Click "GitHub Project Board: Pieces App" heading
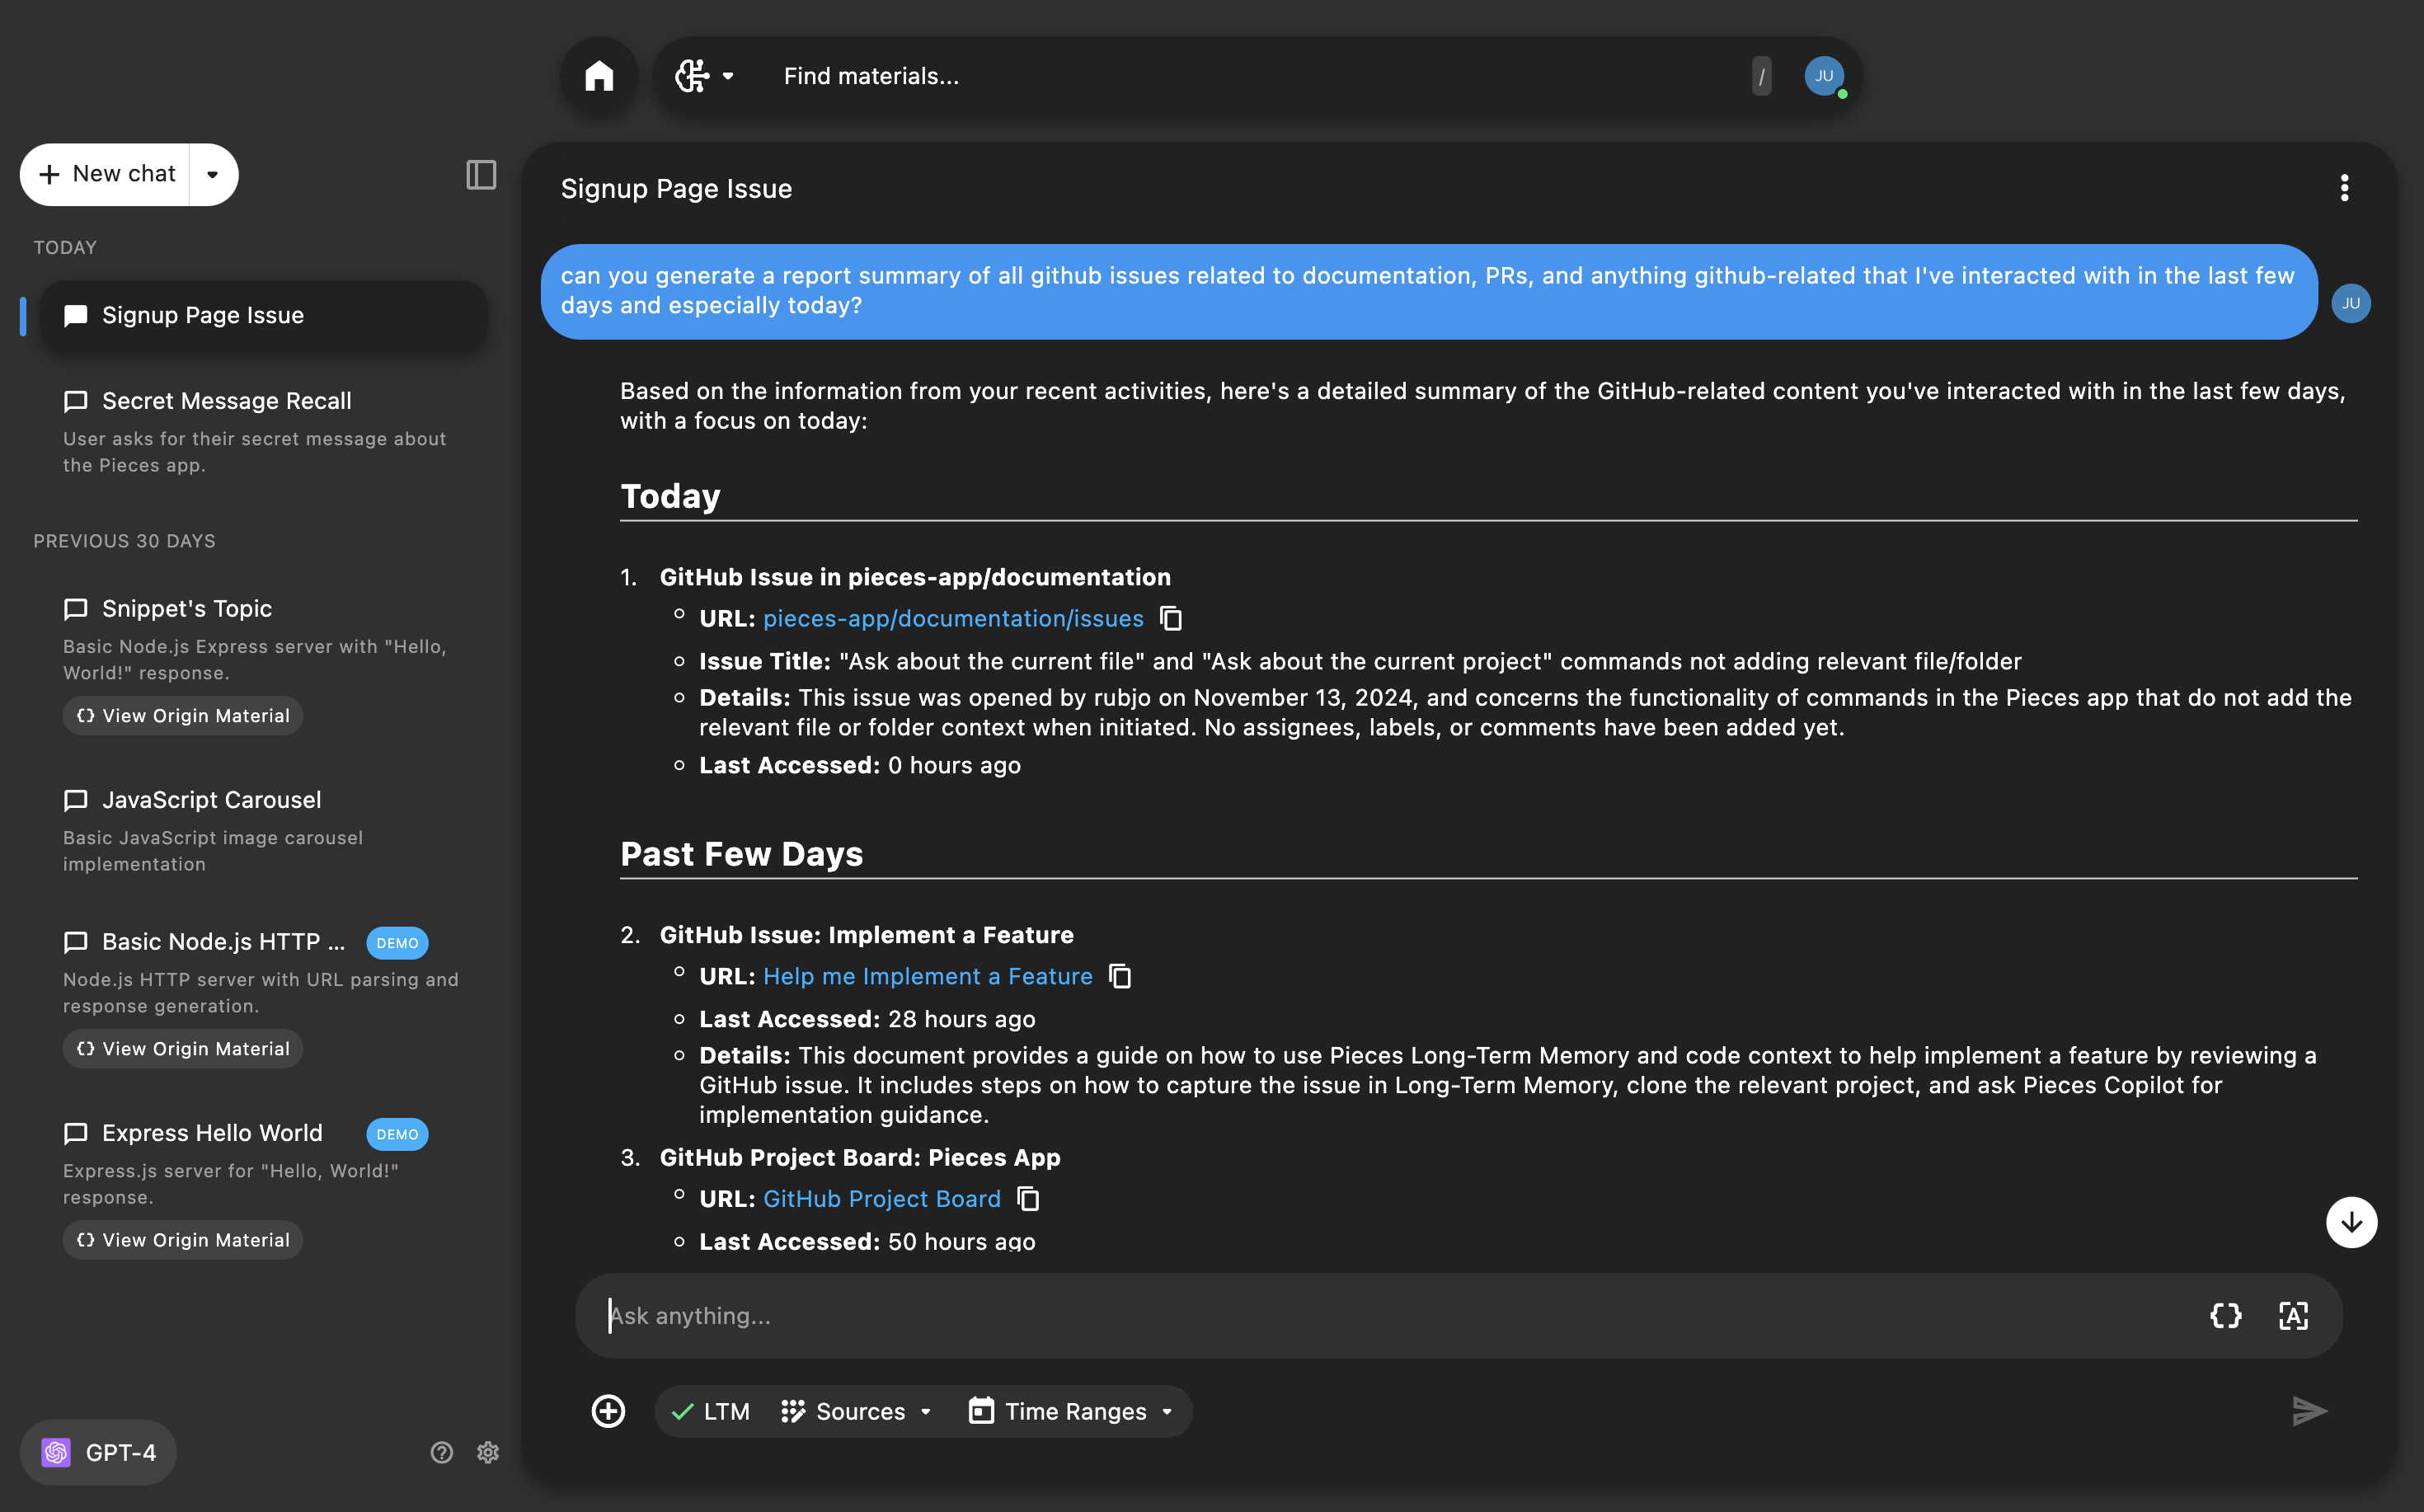 [x=860, y=1157]
